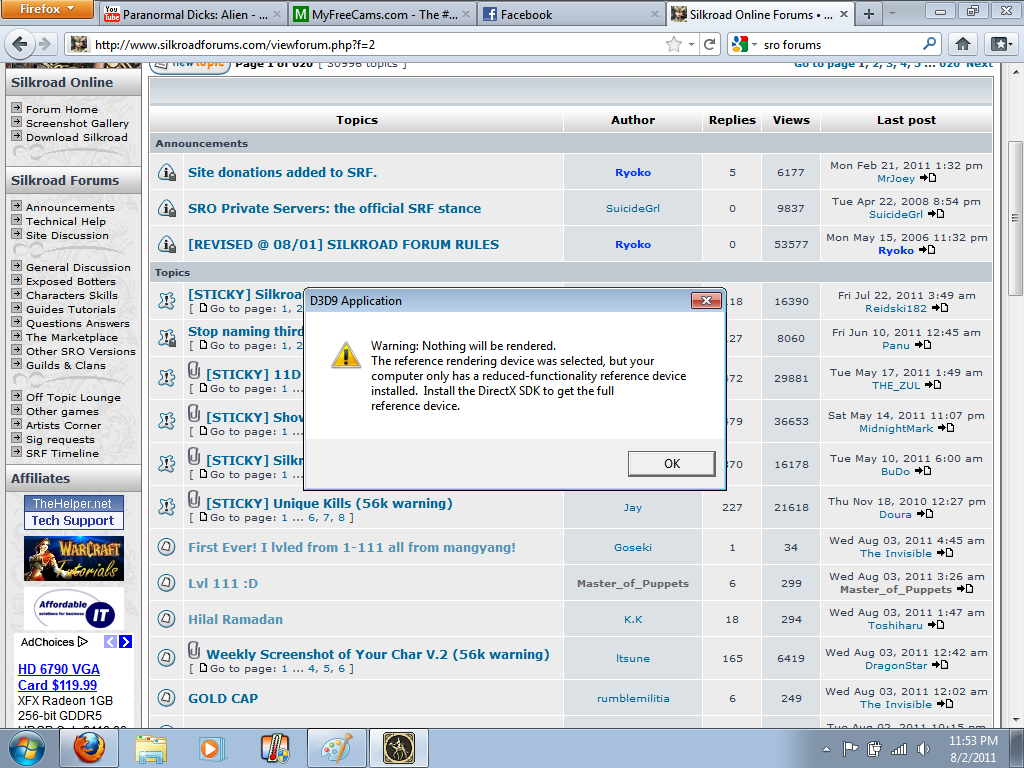Viewport: 1024px width, 768px height.
Task: Bookmark this page with the star icon
Action: click(674, 44)
